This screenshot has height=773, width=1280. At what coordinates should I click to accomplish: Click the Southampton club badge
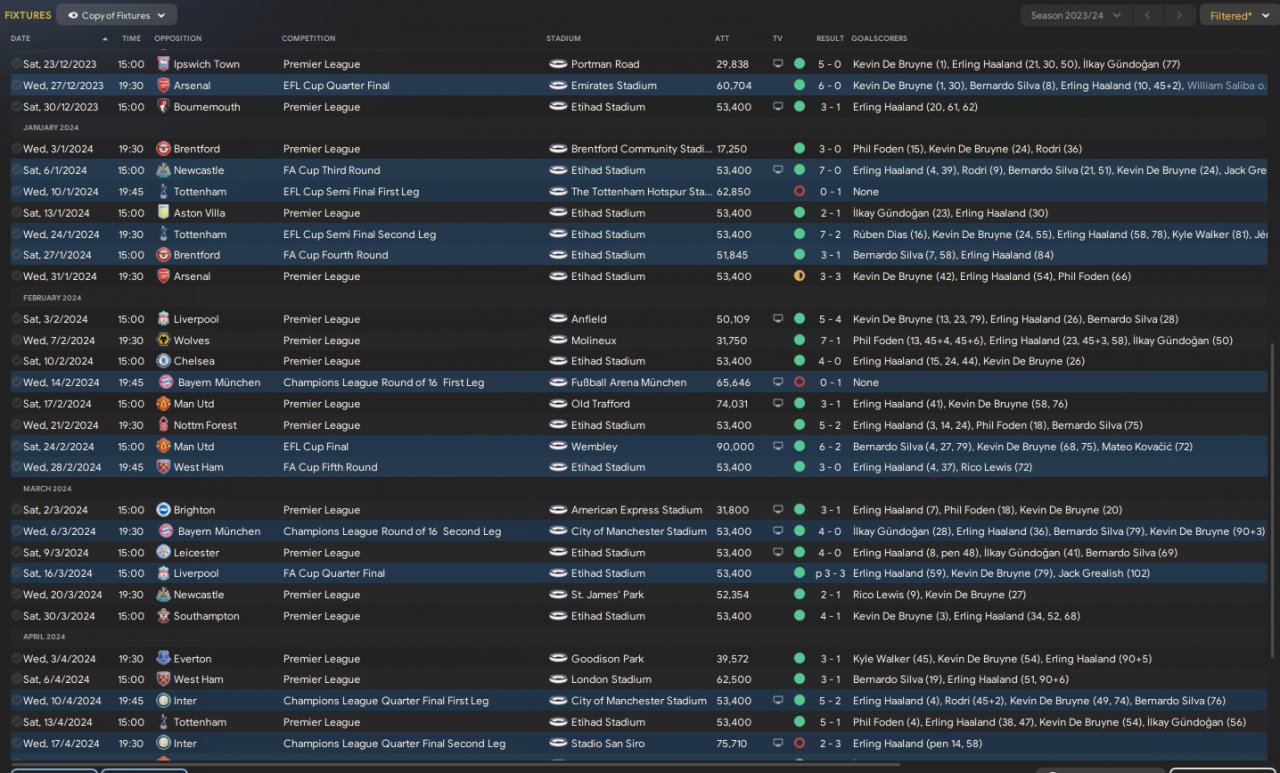[163, 616]
